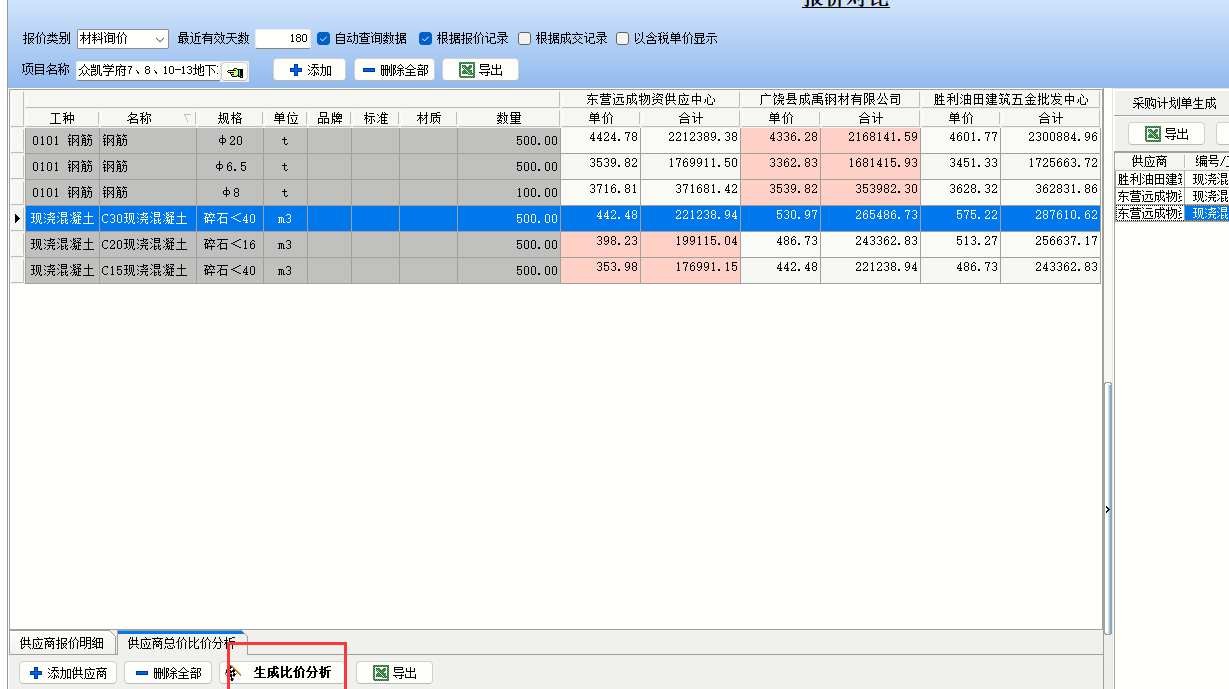This screenshot has width=1229, height=689.
Task: Switch to 供应商报价明细 tab
Action: click(x=62, y=643)
